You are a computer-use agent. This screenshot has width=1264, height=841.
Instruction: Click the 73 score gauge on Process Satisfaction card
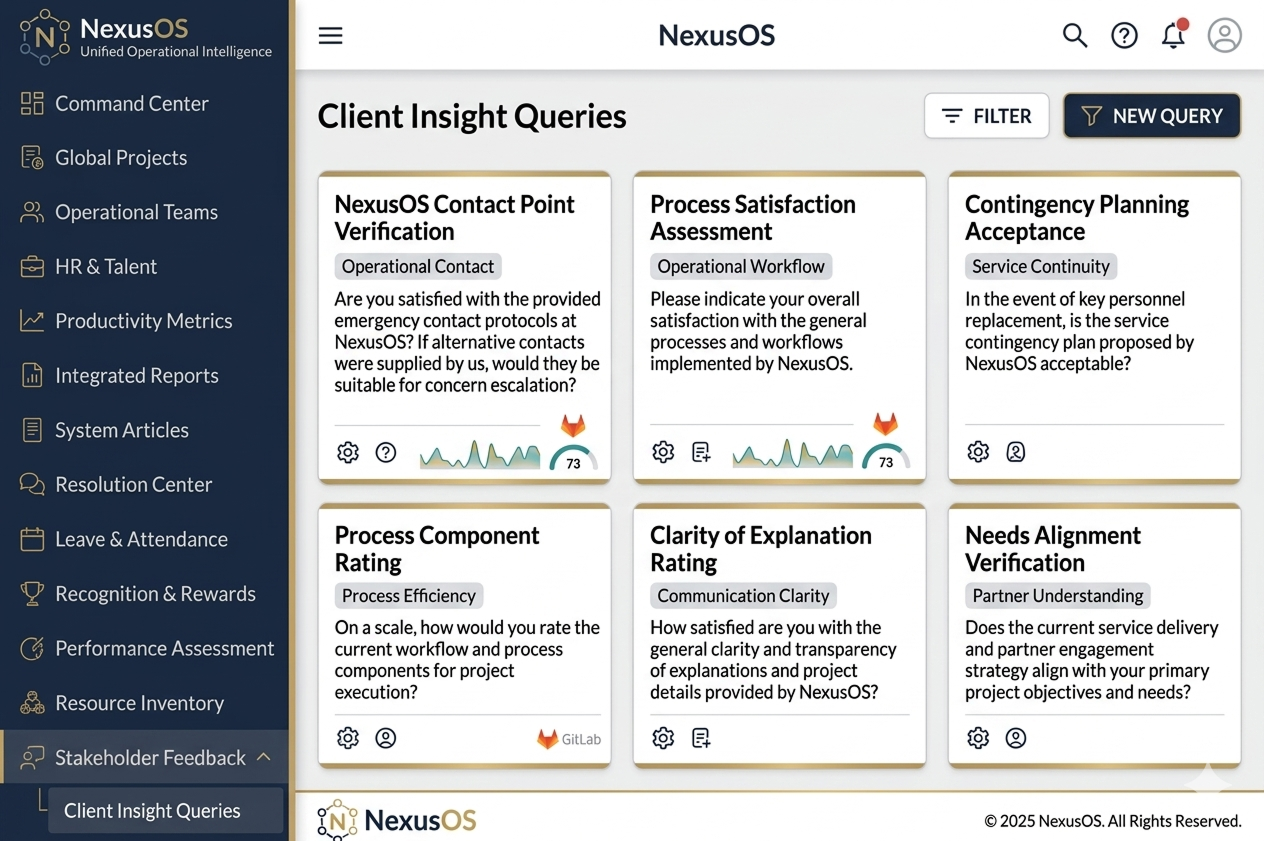tap(885, 458)
